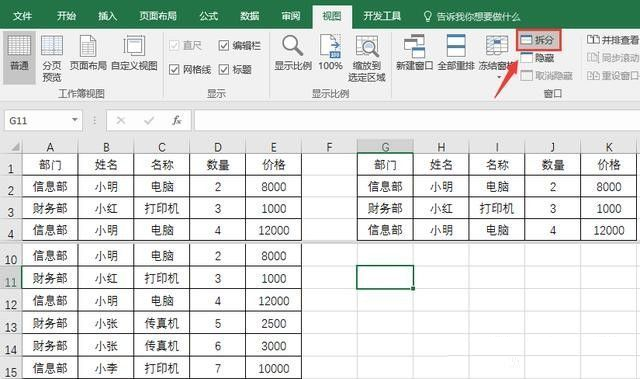Select column G header
This screenshot has height=379, width=640.
(385, 146)
